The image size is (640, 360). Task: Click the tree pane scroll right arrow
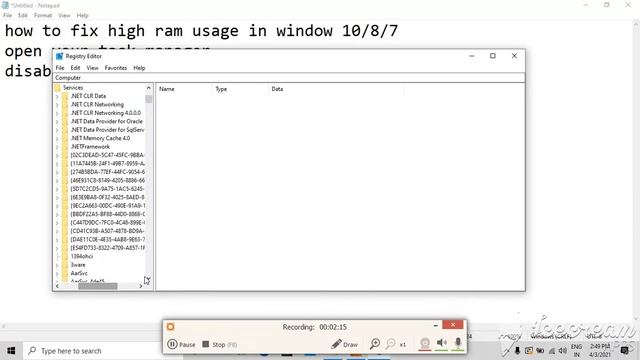(x=141, y=286)
